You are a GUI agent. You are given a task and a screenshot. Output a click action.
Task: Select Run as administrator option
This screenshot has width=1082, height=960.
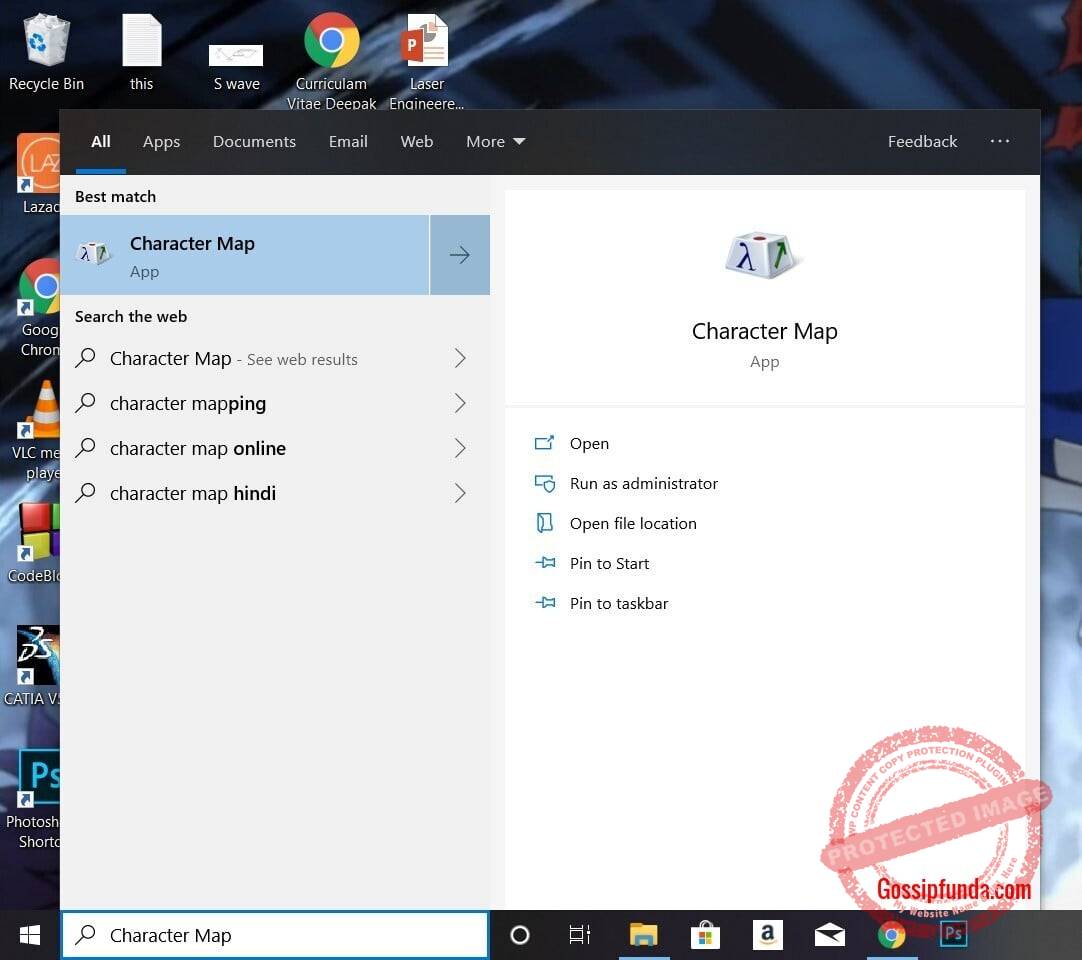(643, 483)
